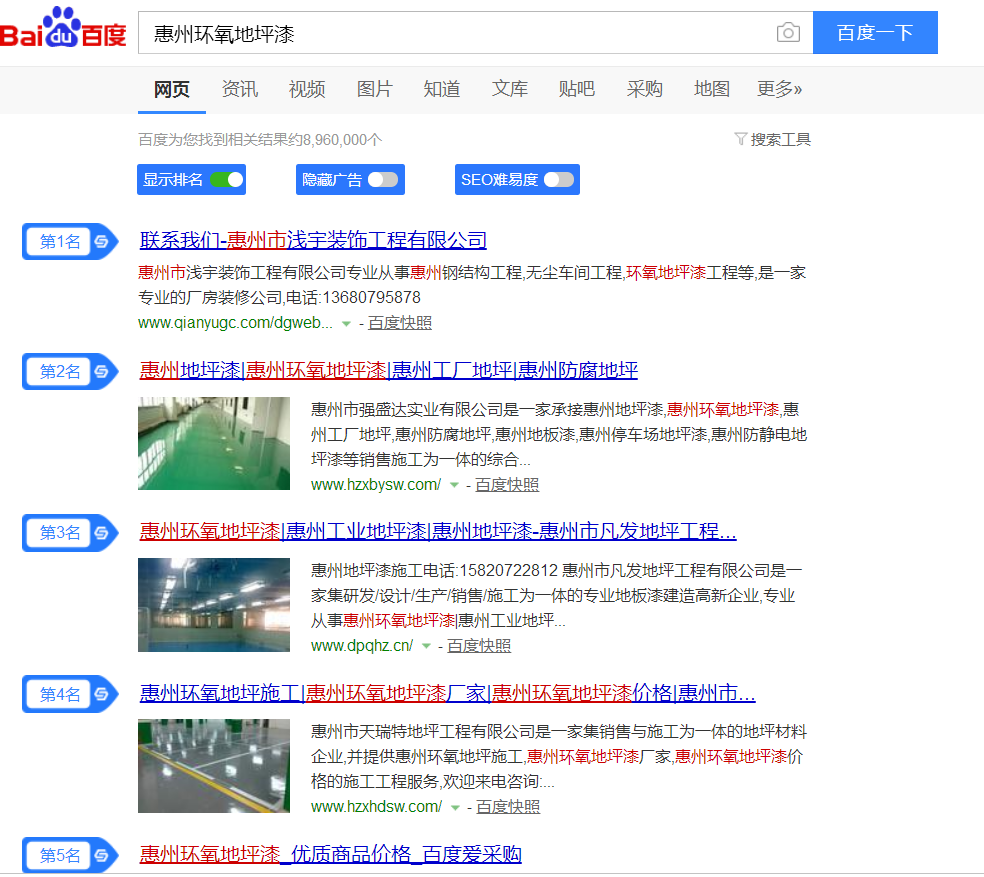
Task: Open green floor thumbnail of second result
Action: (x=214, y=443)
